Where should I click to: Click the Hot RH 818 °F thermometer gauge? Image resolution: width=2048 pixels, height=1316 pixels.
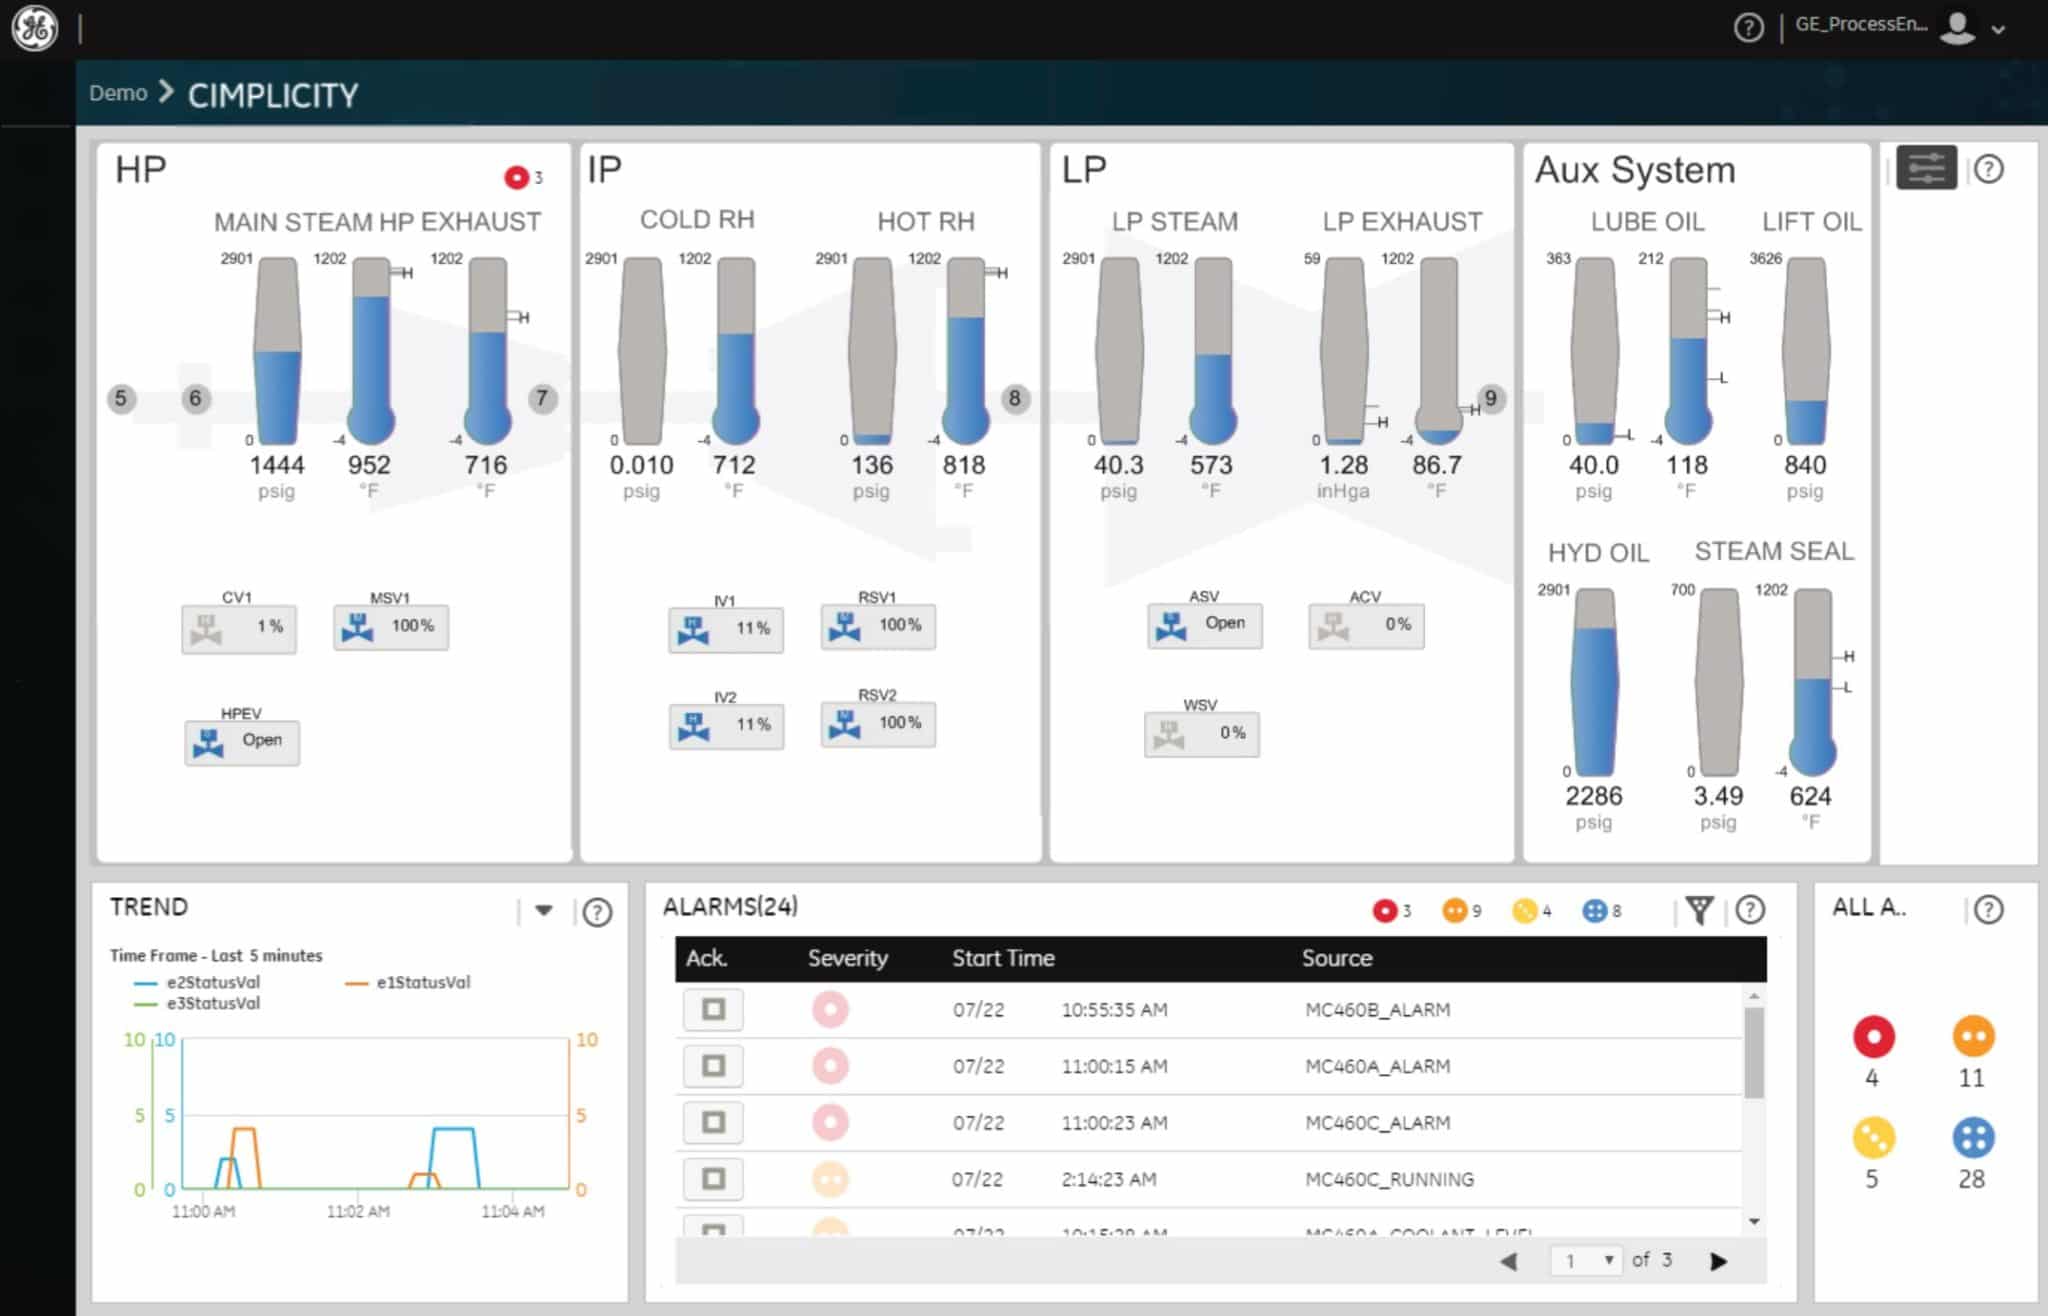point(965,351)
